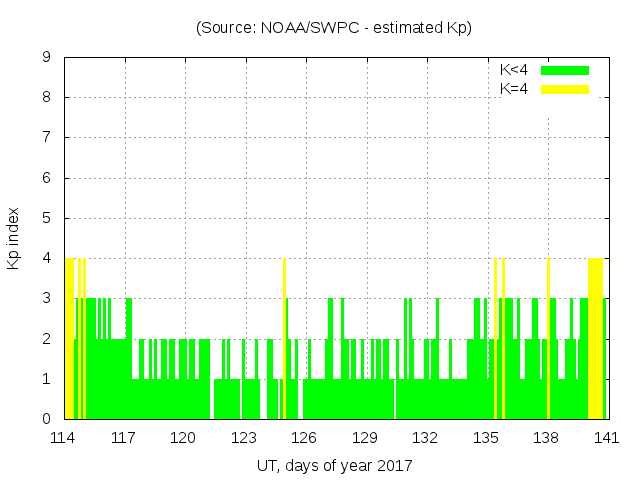Click the y-axis tick label 9
This screenshot has height=480, width=640.
coord(47,58)
